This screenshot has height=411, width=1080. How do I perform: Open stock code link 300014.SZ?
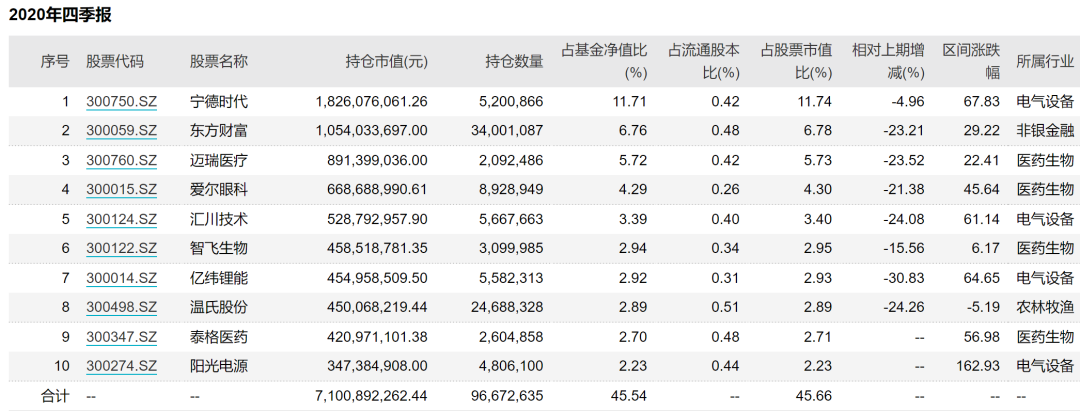click(x=122, y=278)
